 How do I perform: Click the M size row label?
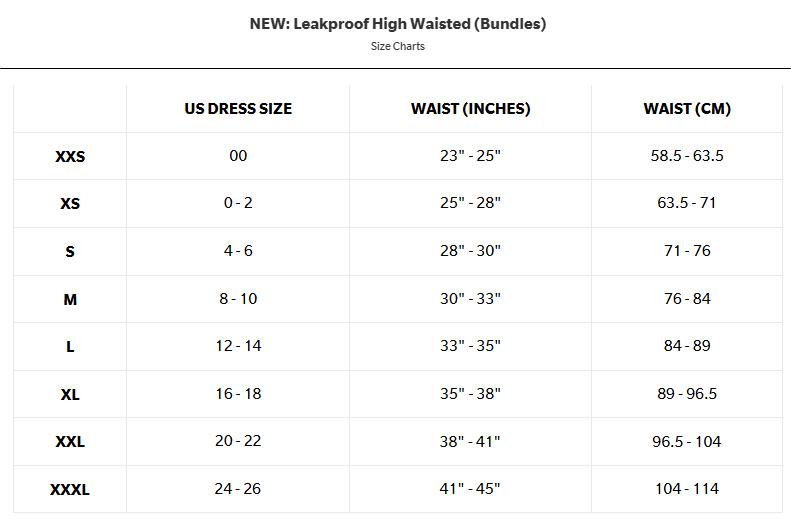(70, 300)
